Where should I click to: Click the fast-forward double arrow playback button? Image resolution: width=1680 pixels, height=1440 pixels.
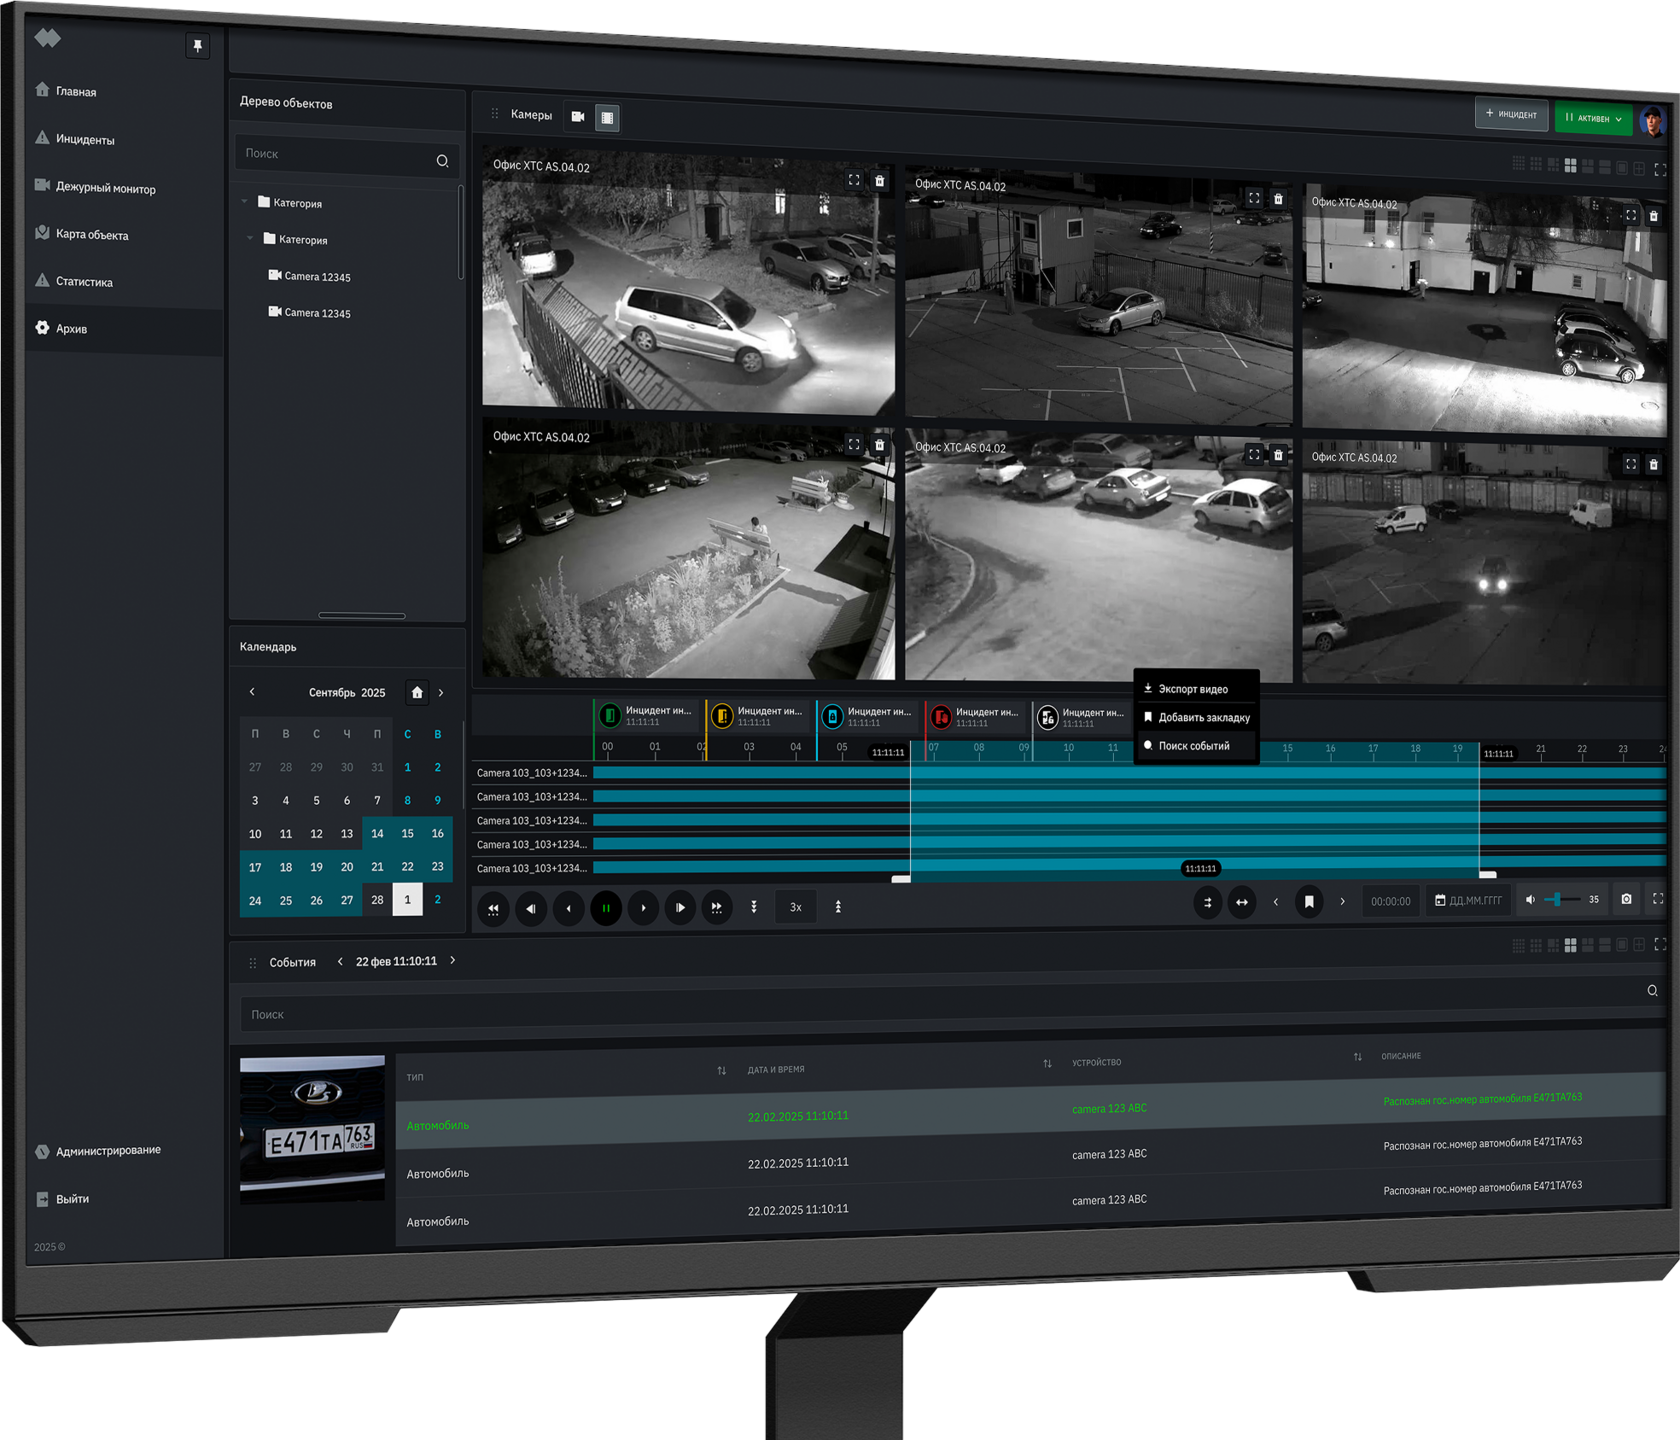point(717,908)
